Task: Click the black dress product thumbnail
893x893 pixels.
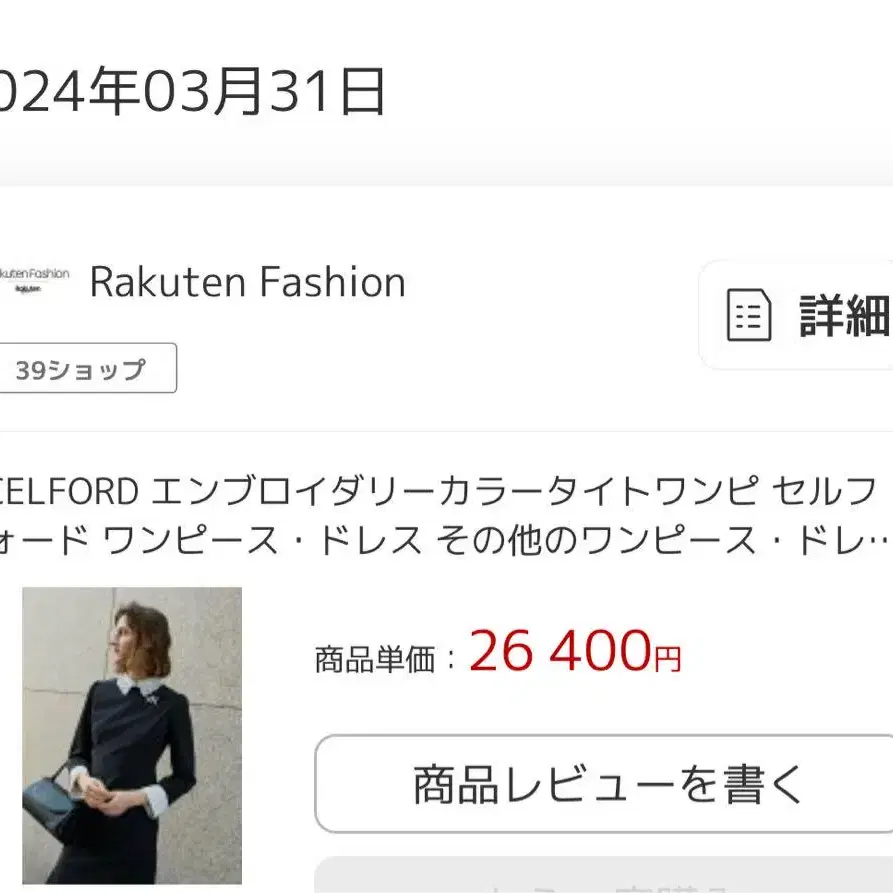Action: click(132, 735)
